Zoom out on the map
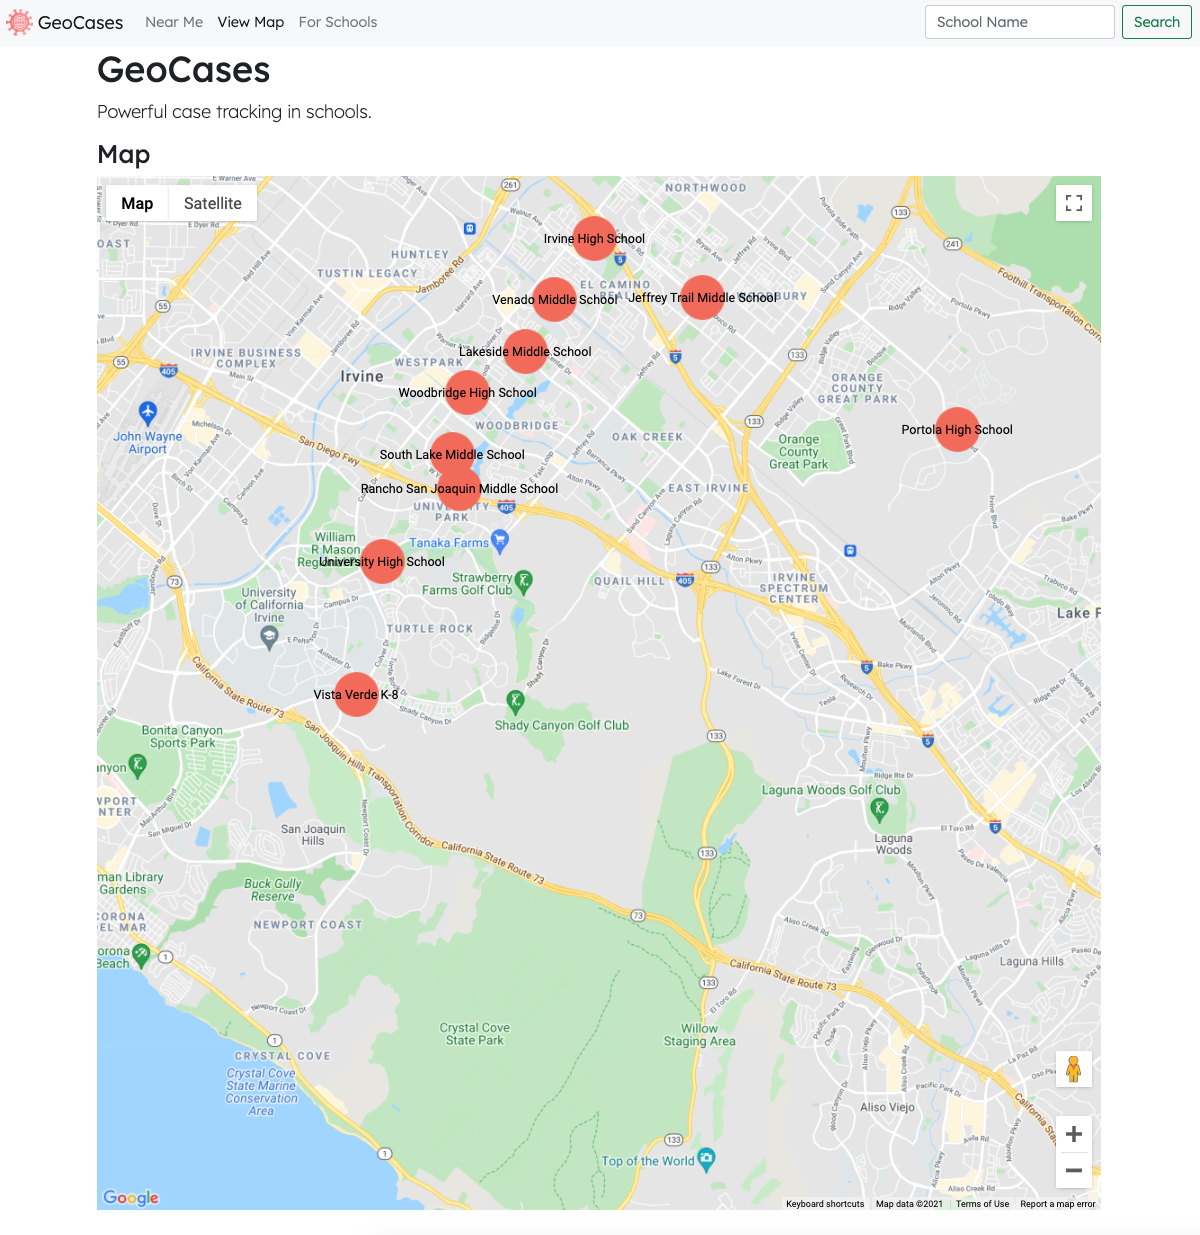This screenshot has height=1235, width=1200. pyautogui.click(x=1074, y=1170)
